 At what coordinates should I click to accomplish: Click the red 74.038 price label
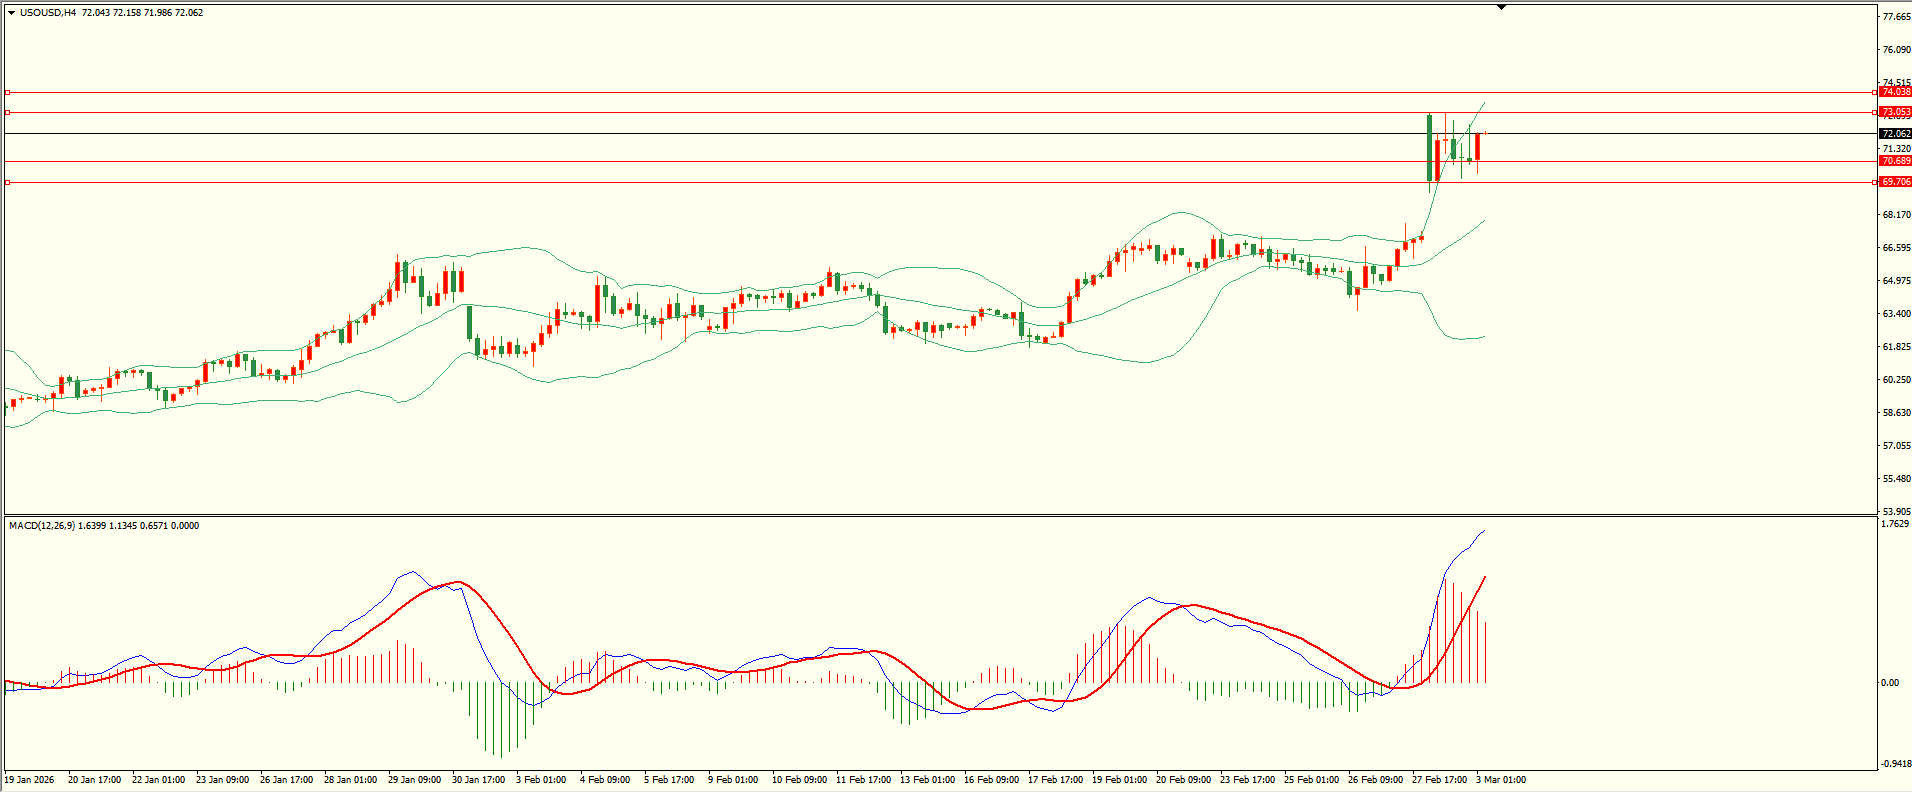1895,92
